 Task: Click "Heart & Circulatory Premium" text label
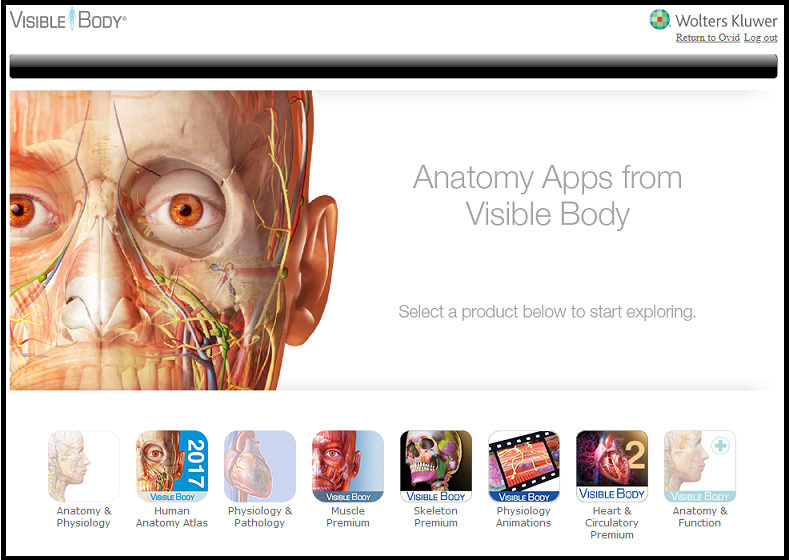coord(612,523)
